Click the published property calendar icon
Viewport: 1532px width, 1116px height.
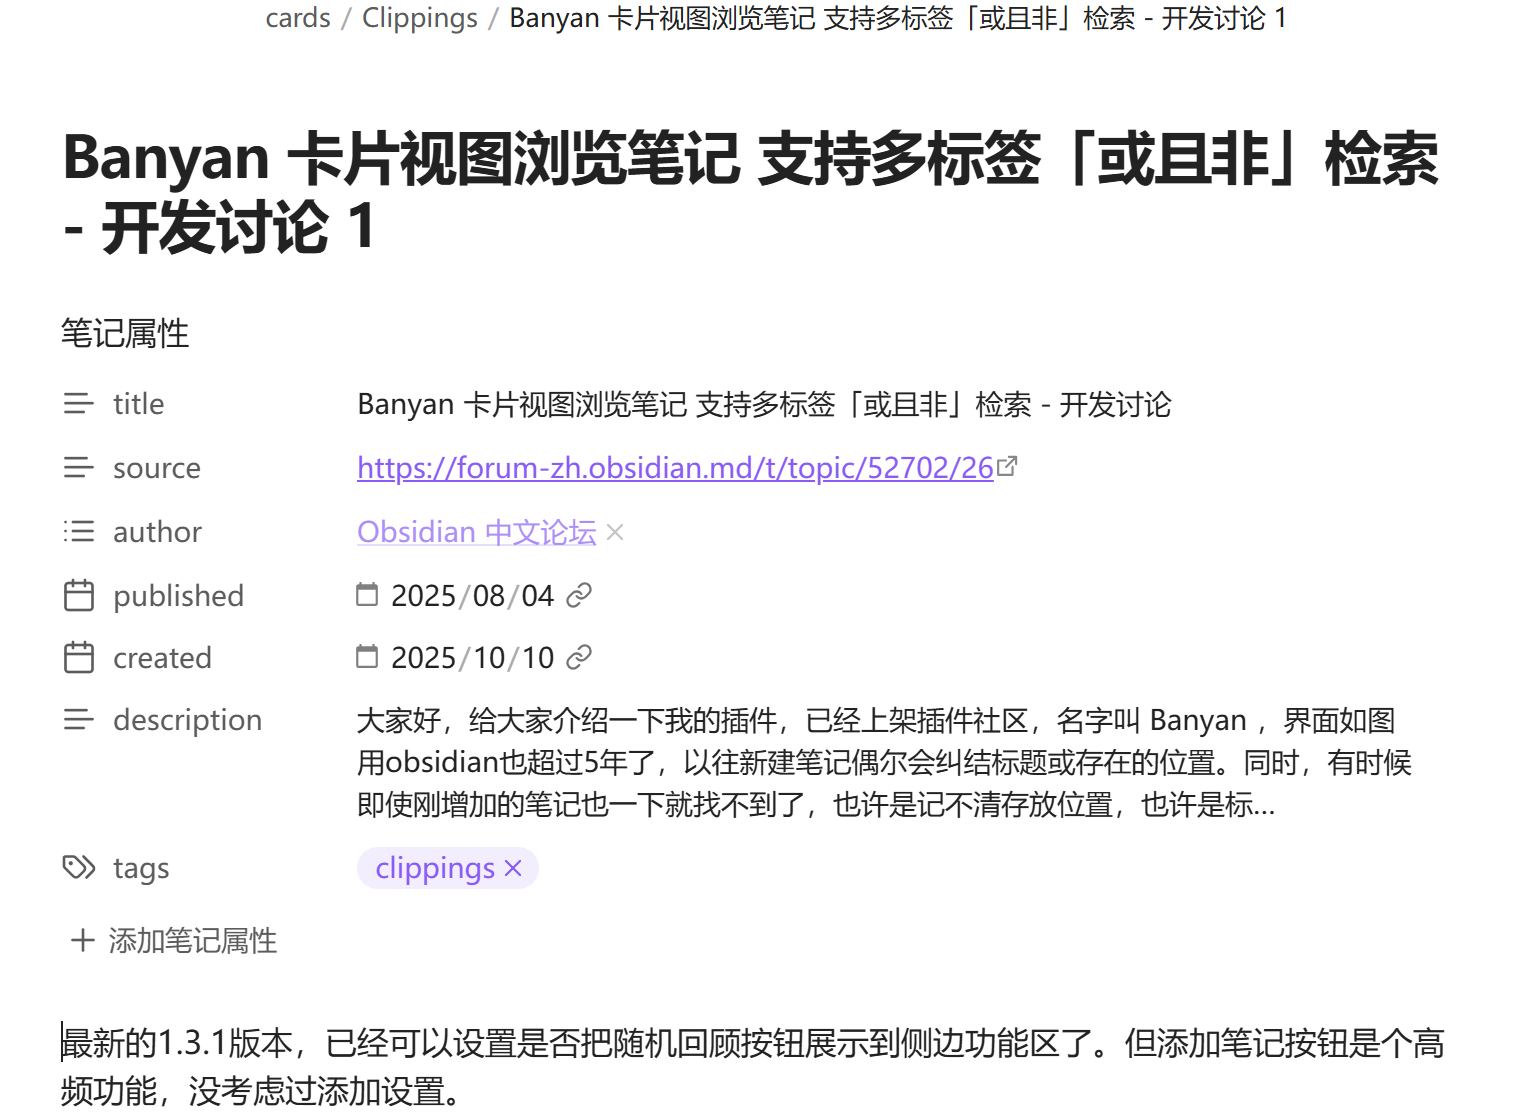pos(78,596)
